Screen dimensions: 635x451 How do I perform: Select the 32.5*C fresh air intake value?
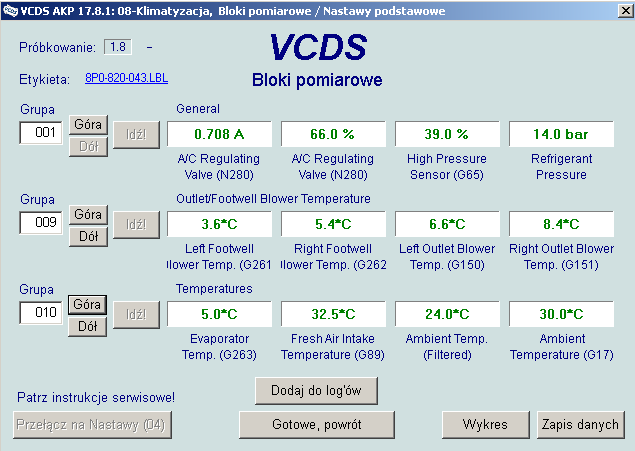[x=333, y=314]
